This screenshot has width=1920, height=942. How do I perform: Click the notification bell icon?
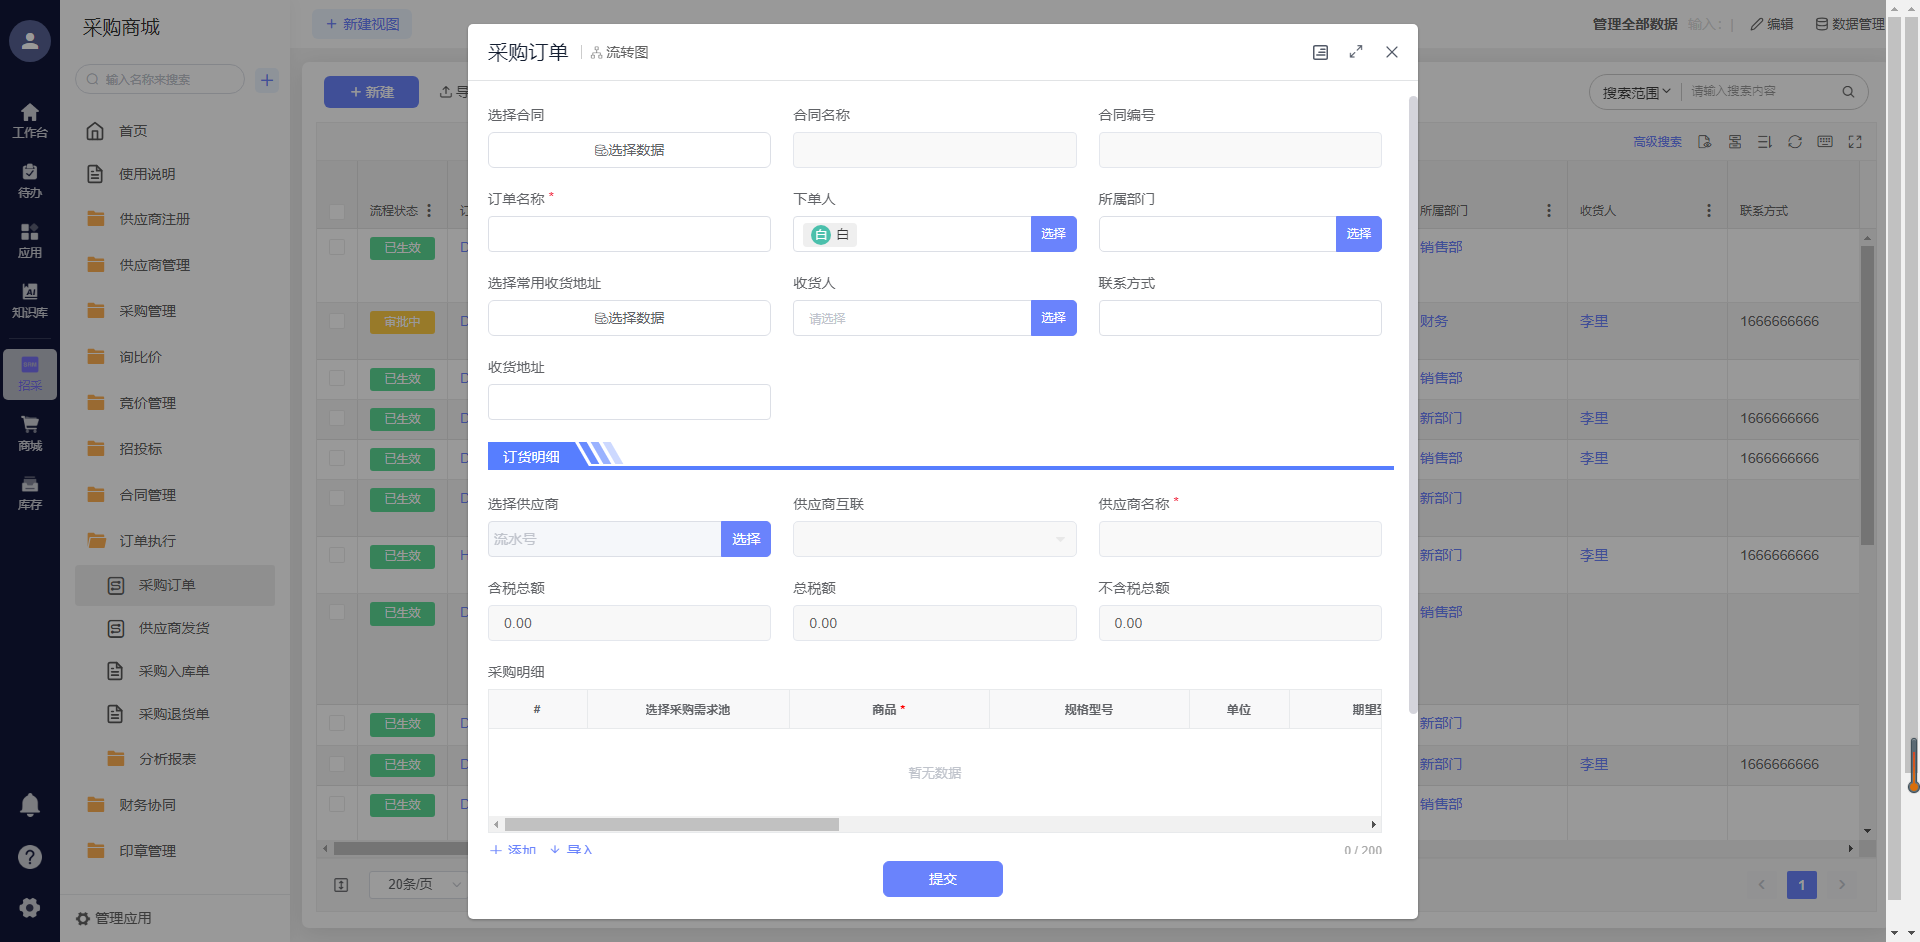pyautogui.click(x=30, y=804)
